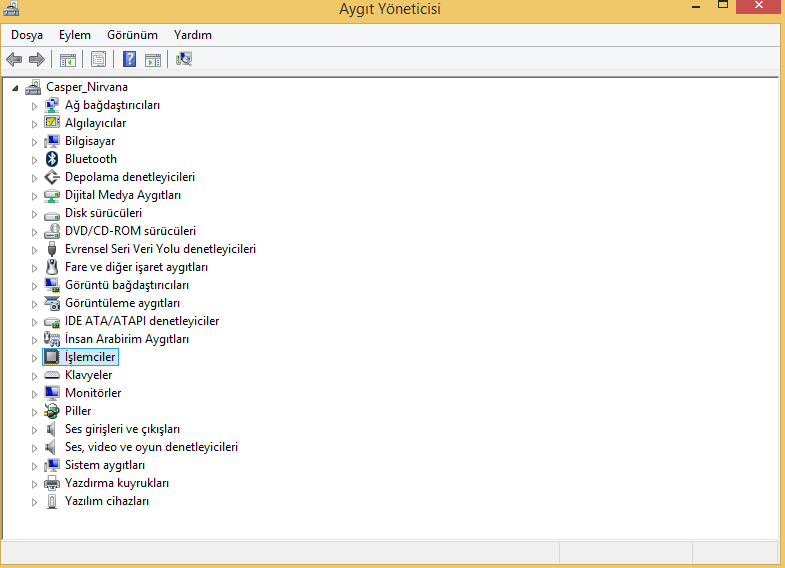Select the Yazılım cihazları label
Viewport: 785px width, 568px height.
(x=107, y=501)
